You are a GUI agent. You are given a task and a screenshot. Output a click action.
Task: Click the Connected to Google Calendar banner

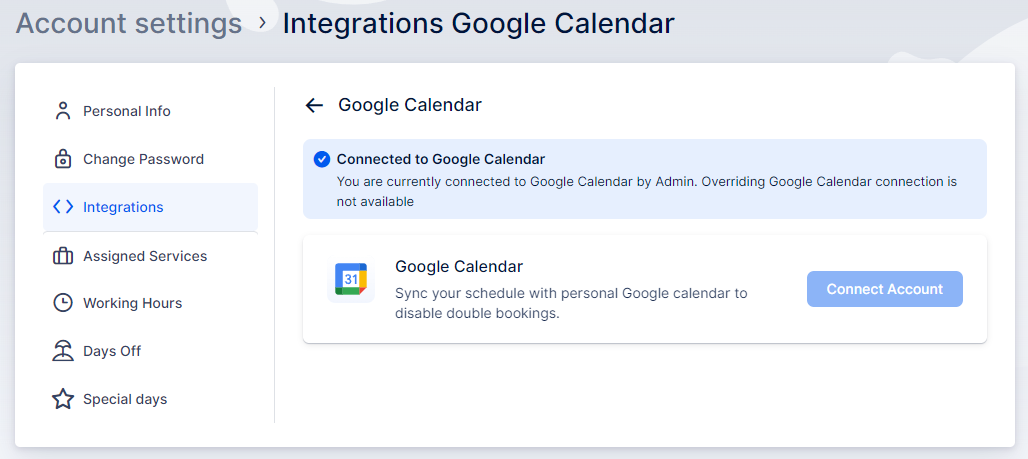(644, 179)
